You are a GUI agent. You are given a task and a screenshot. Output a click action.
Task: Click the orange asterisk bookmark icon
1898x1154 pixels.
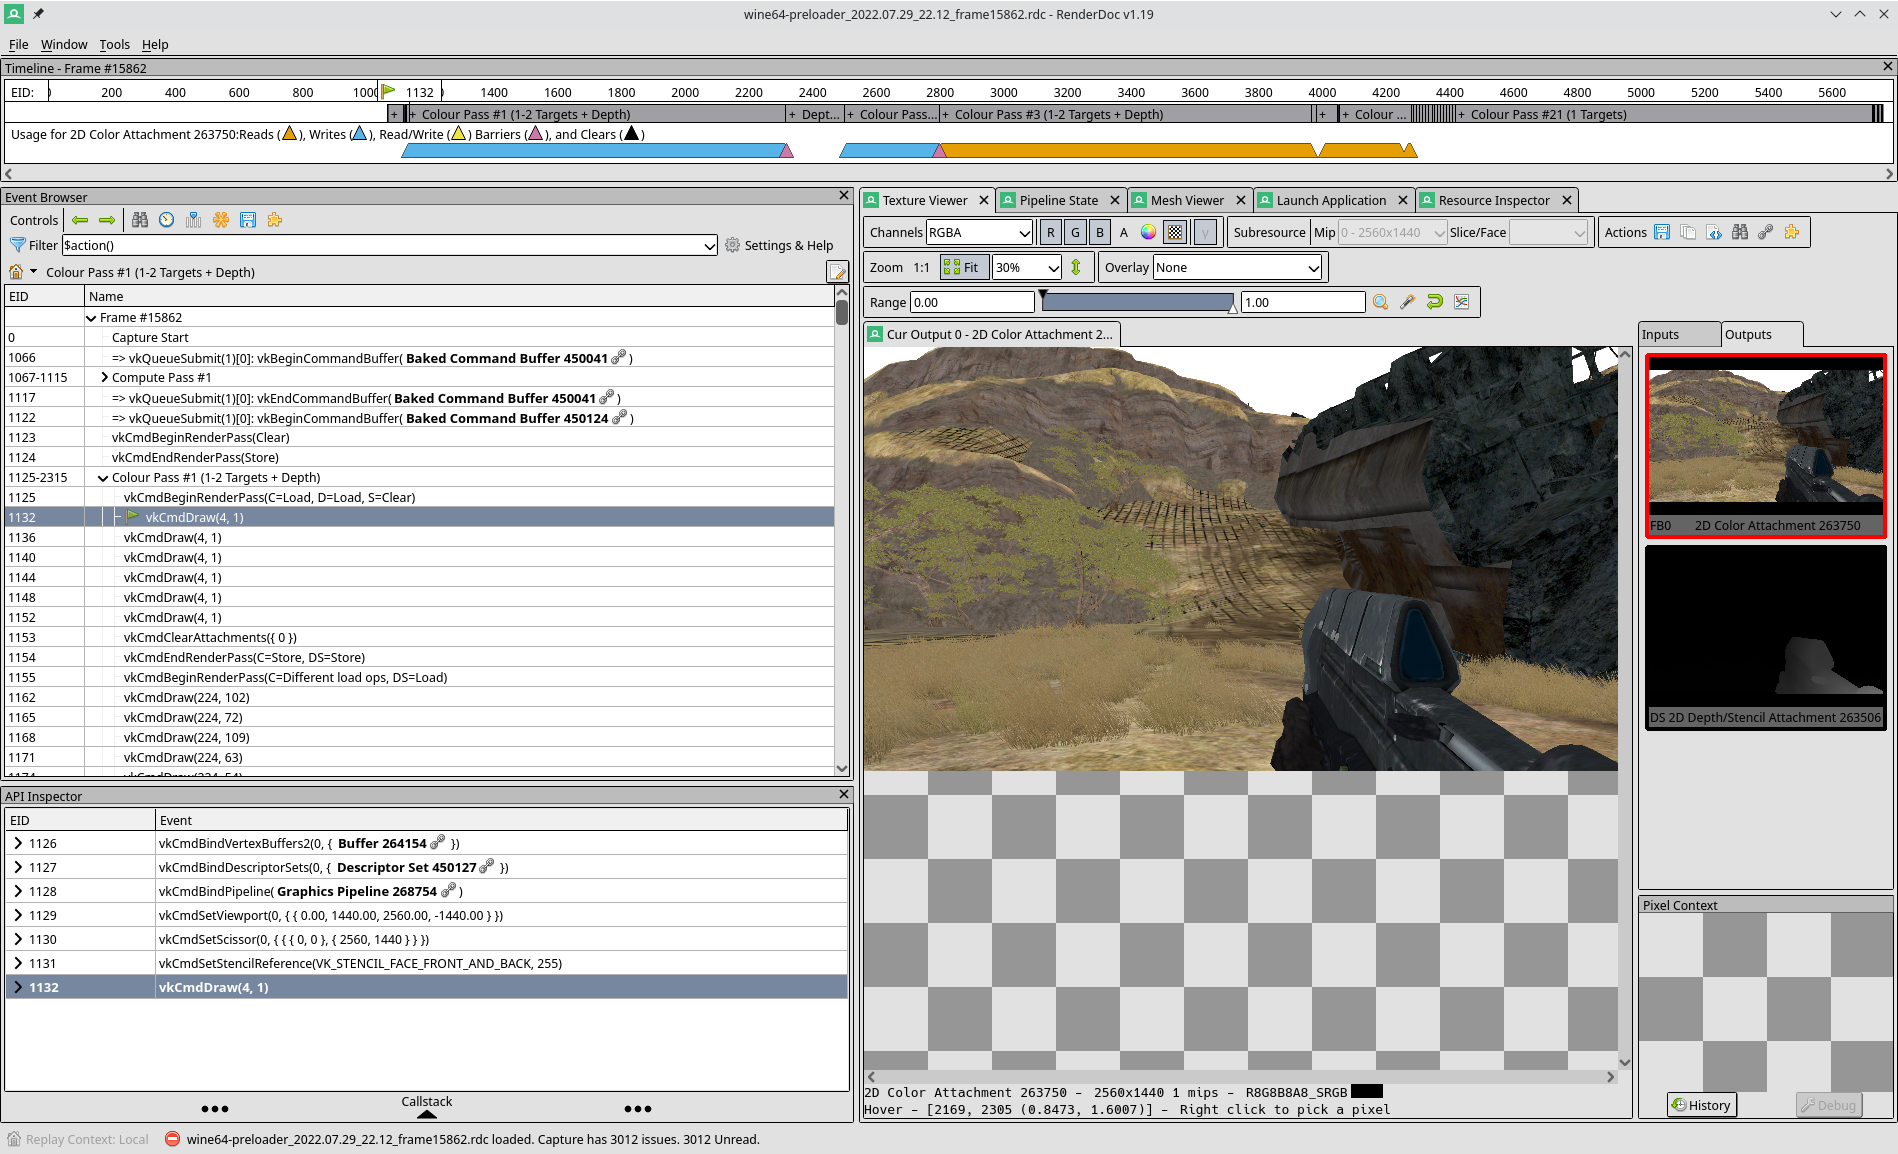221,220
